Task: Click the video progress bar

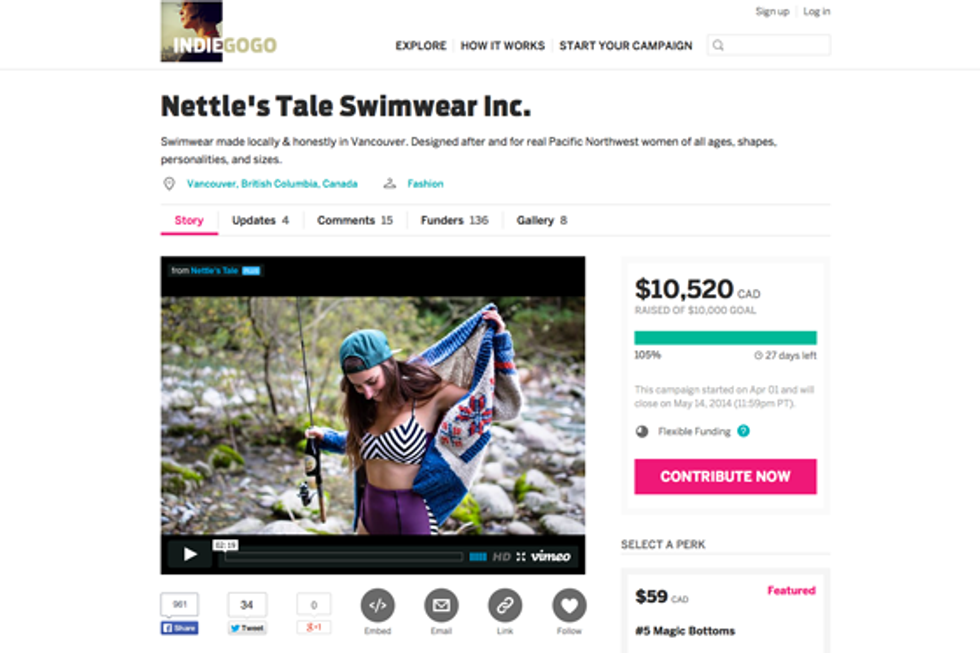Action: [342, 556]
